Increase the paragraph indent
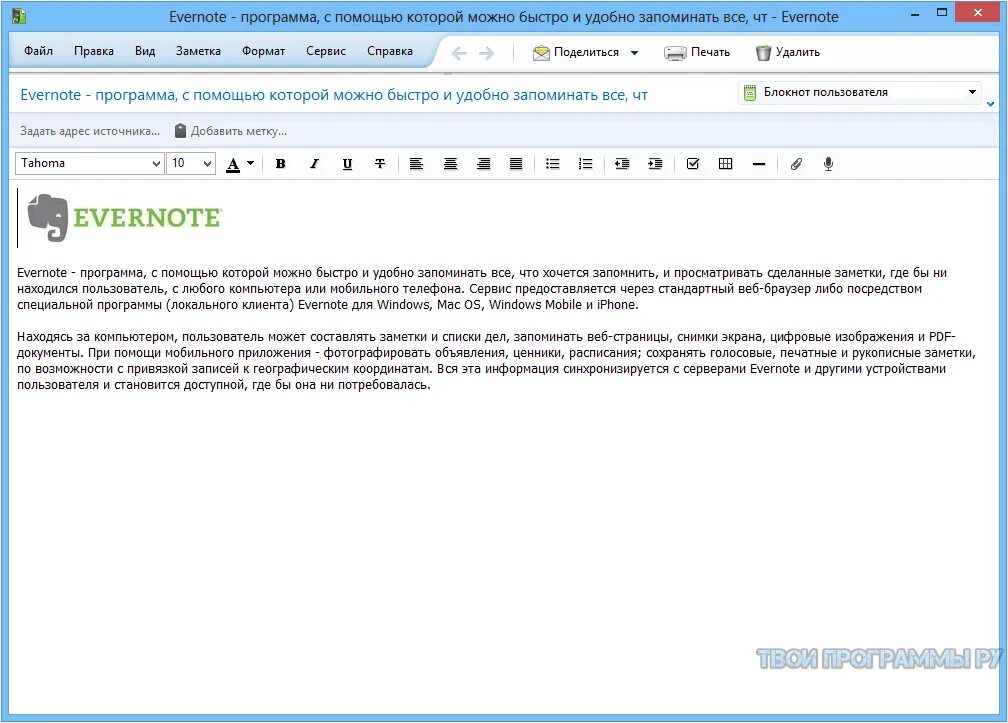The width and height of the screenshot is (1008, 723). pos(655,164)
